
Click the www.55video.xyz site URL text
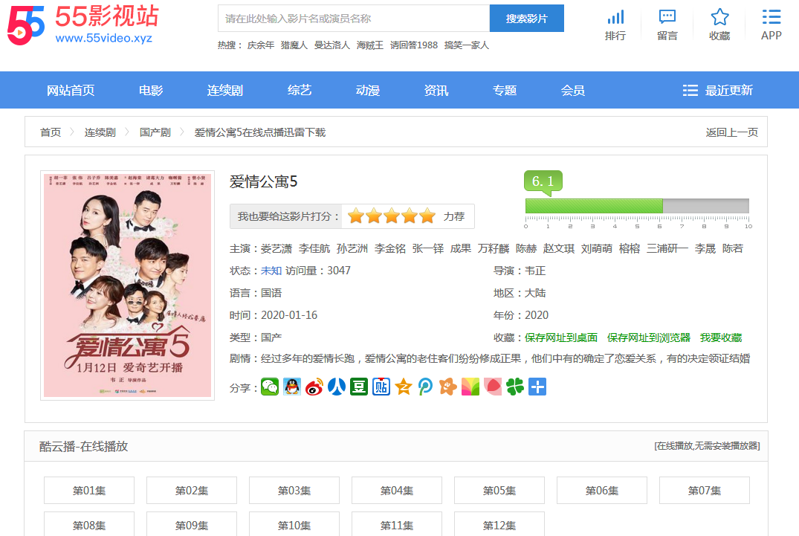(x=103, y=38)
